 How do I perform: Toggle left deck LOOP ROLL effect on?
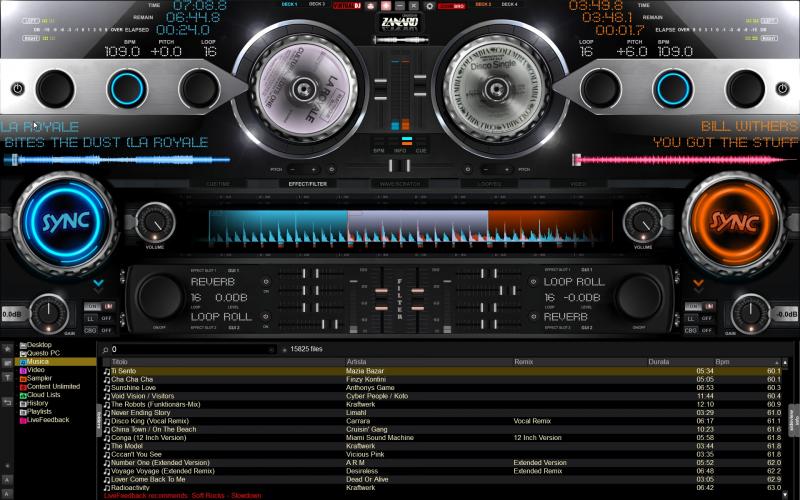pos(266,316)
